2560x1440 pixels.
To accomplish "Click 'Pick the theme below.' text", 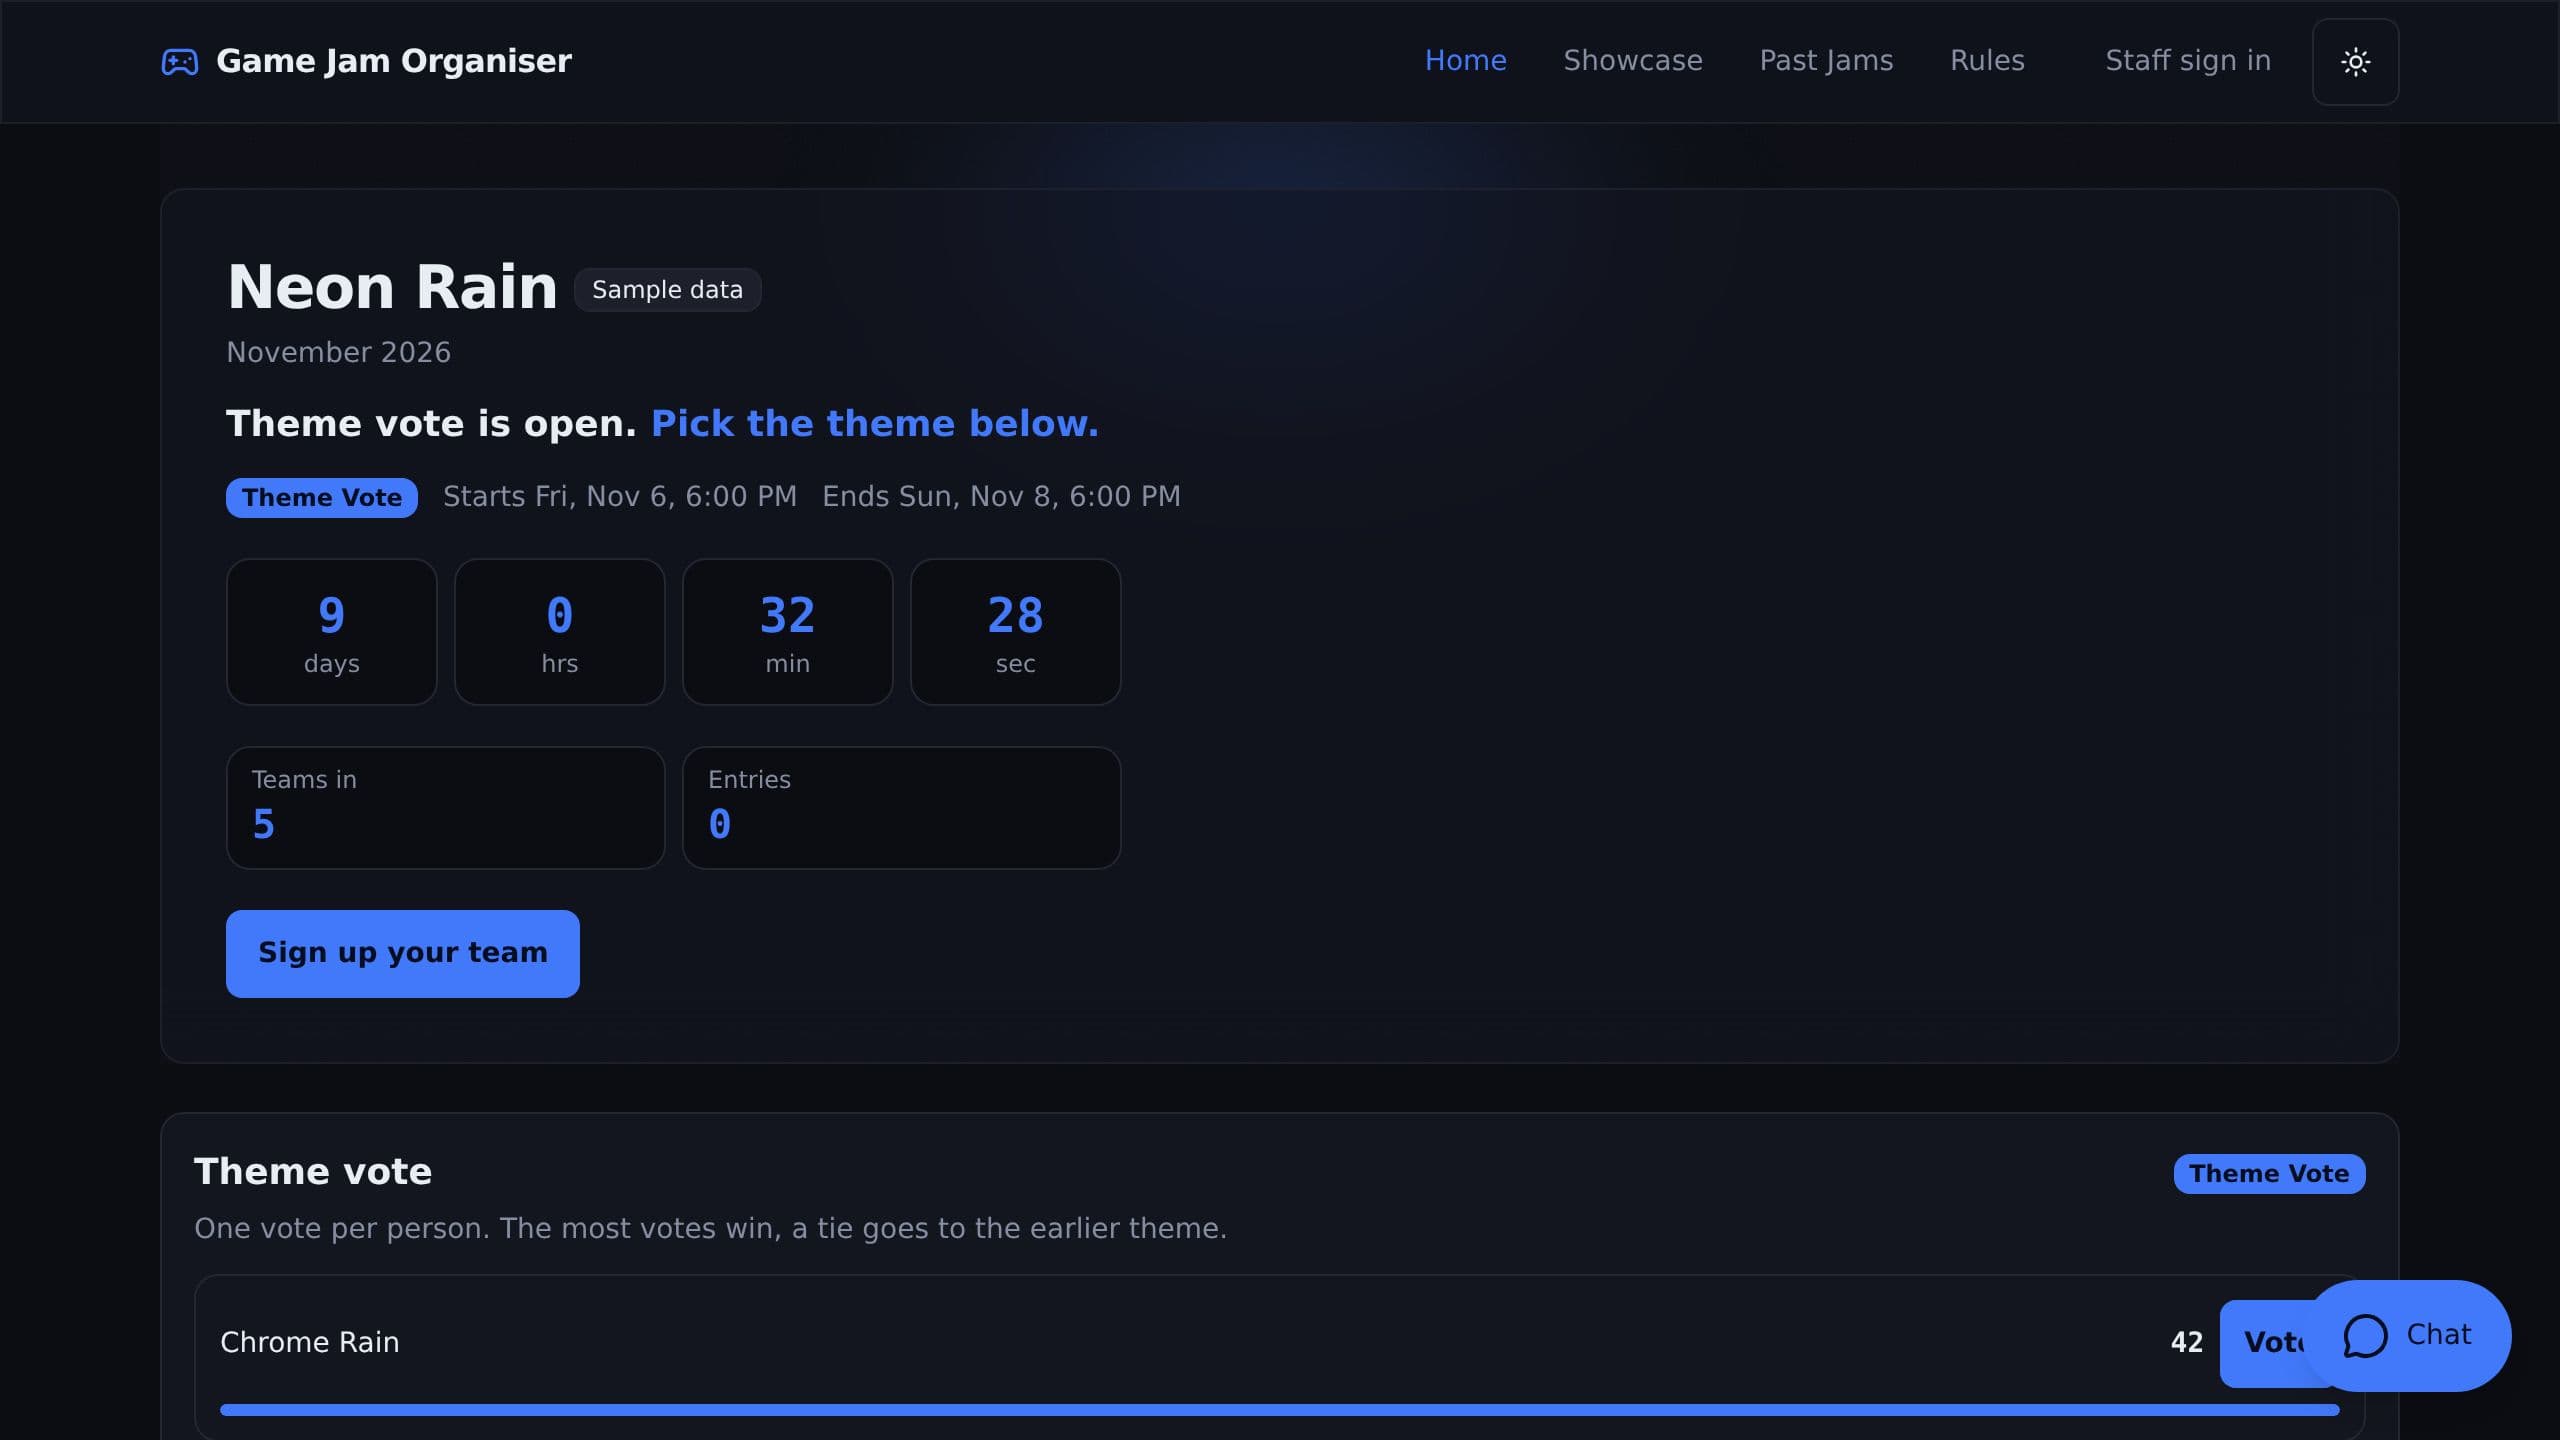I will click(x=874, y=424).
